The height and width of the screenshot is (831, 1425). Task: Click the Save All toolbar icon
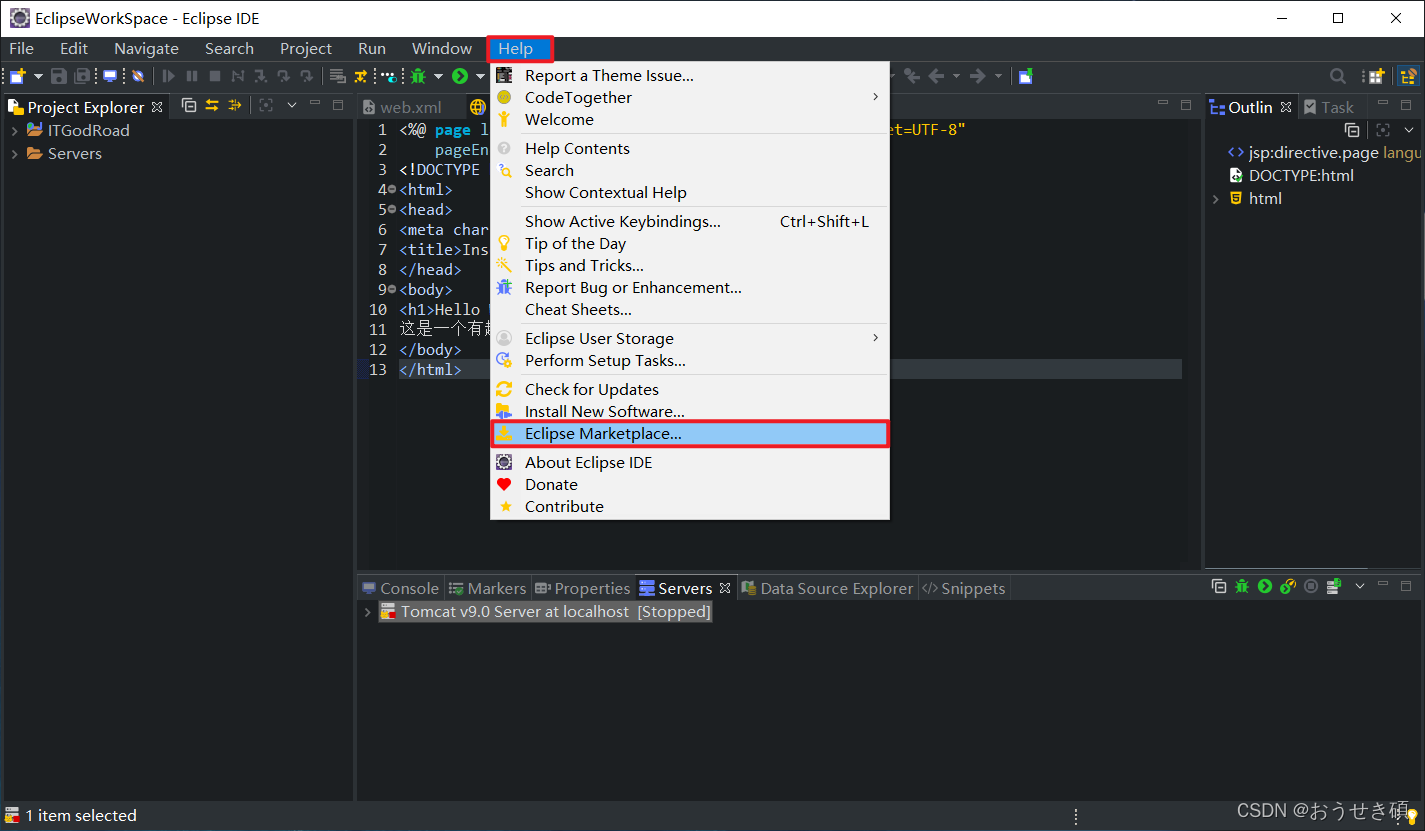tap(83, 76)
